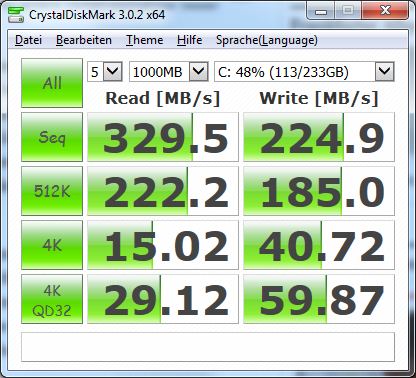Close the CrystalDiskMark window

click(x=385, y=11)
